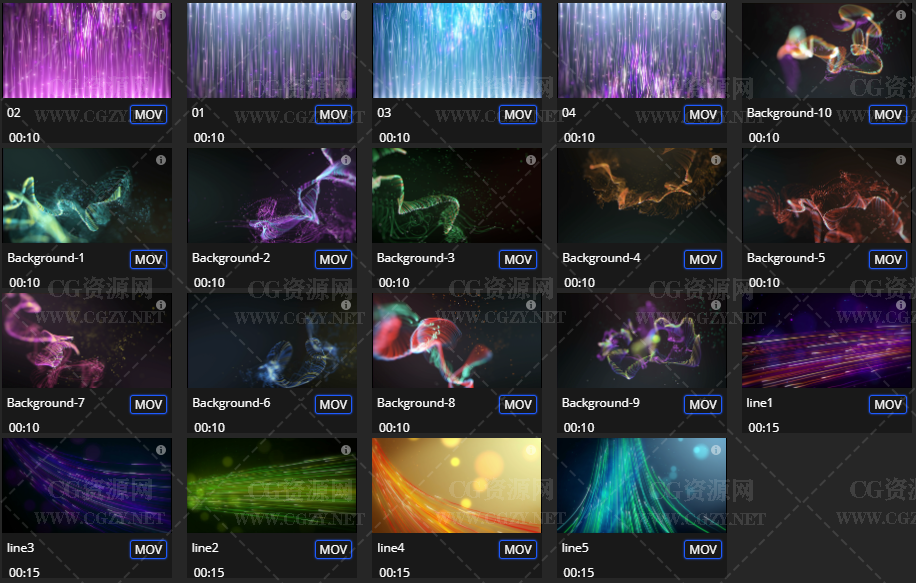Click info icon on Background-3 thumbnail

(x=530, y=160)
